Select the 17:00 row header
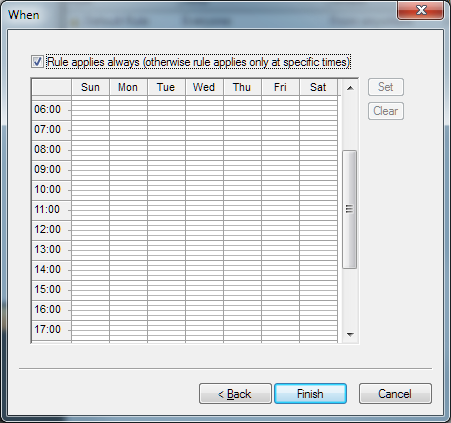Viewport: 451px width, 423px height. pos(51,330)
